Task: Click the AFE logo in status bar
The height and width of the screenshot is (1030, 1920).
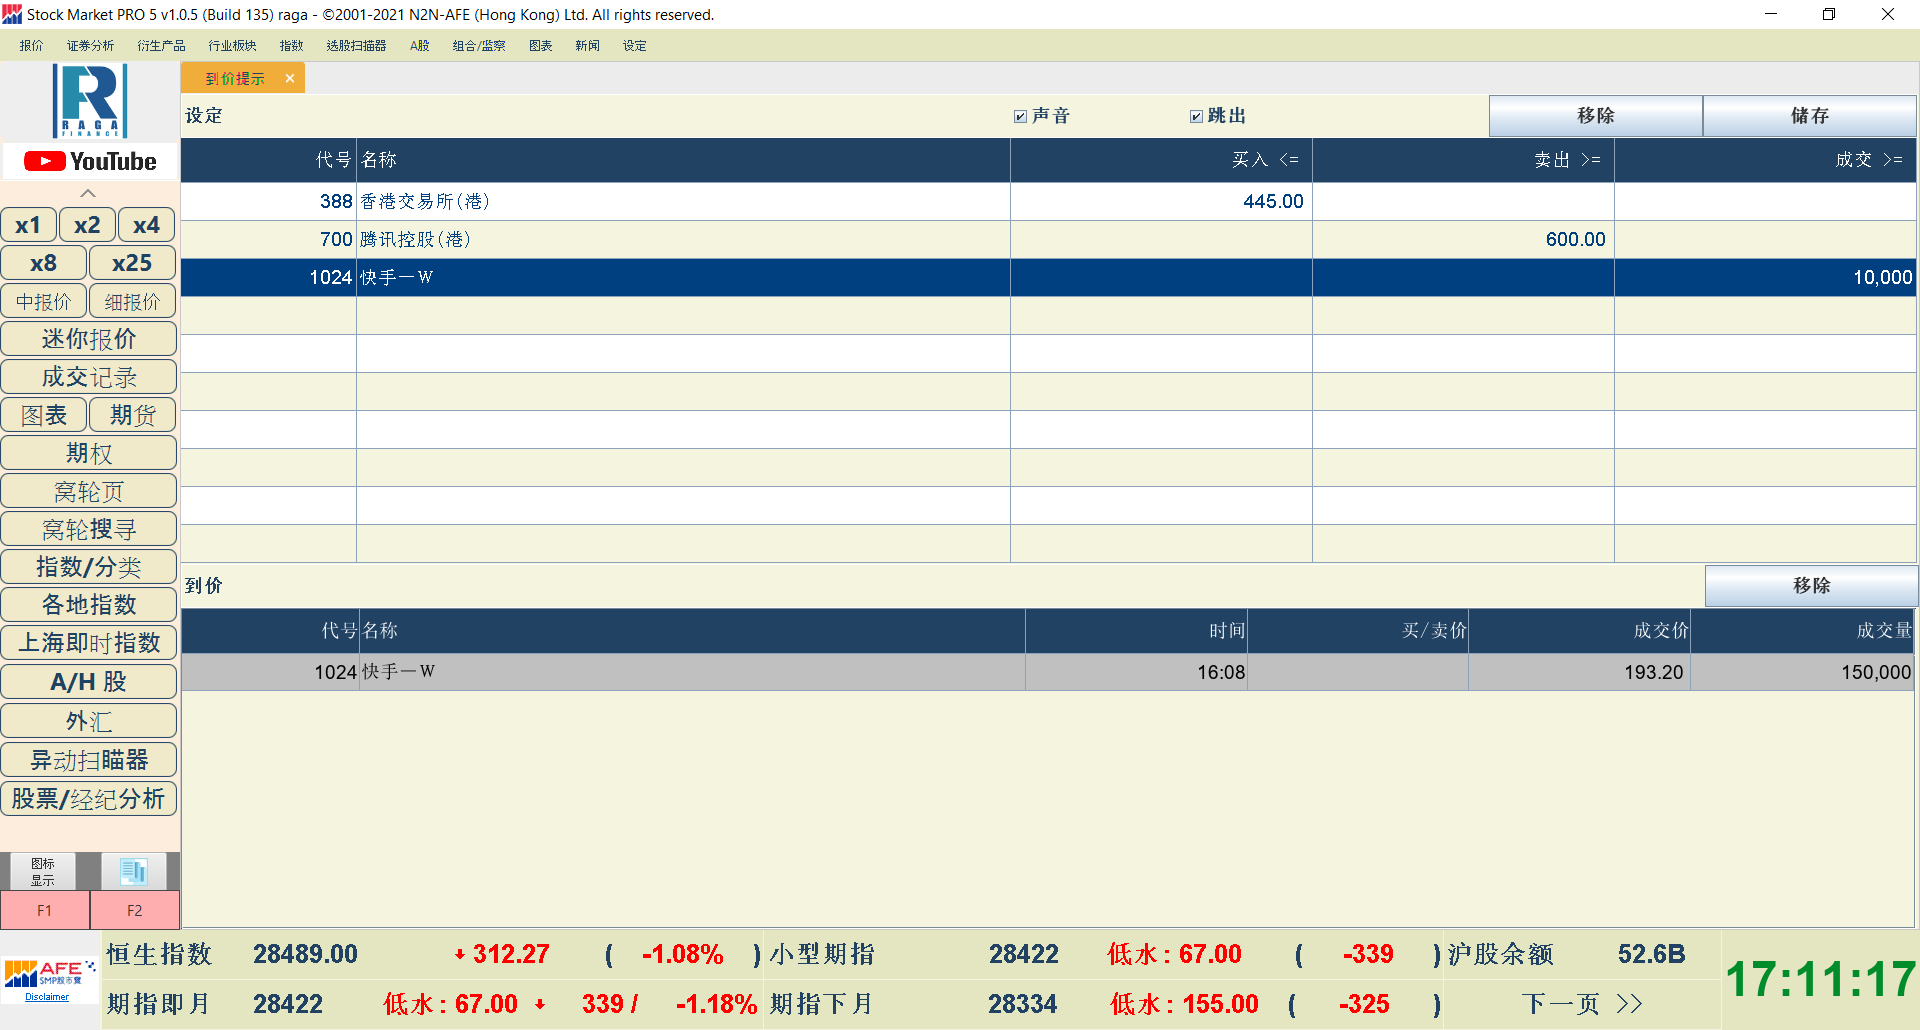Action: [49, 972]
